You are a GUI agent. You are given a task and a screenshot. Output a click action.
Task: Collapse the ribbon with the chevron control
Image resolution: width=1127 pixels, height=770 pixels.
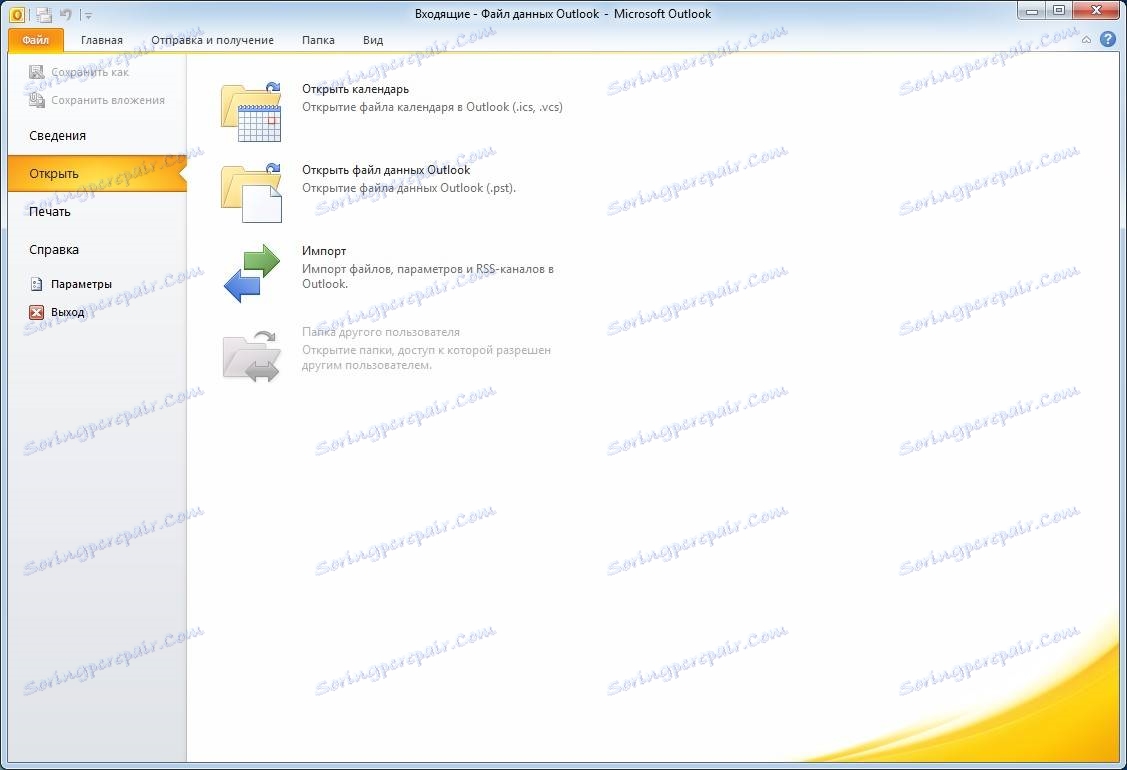(1085, 40)
